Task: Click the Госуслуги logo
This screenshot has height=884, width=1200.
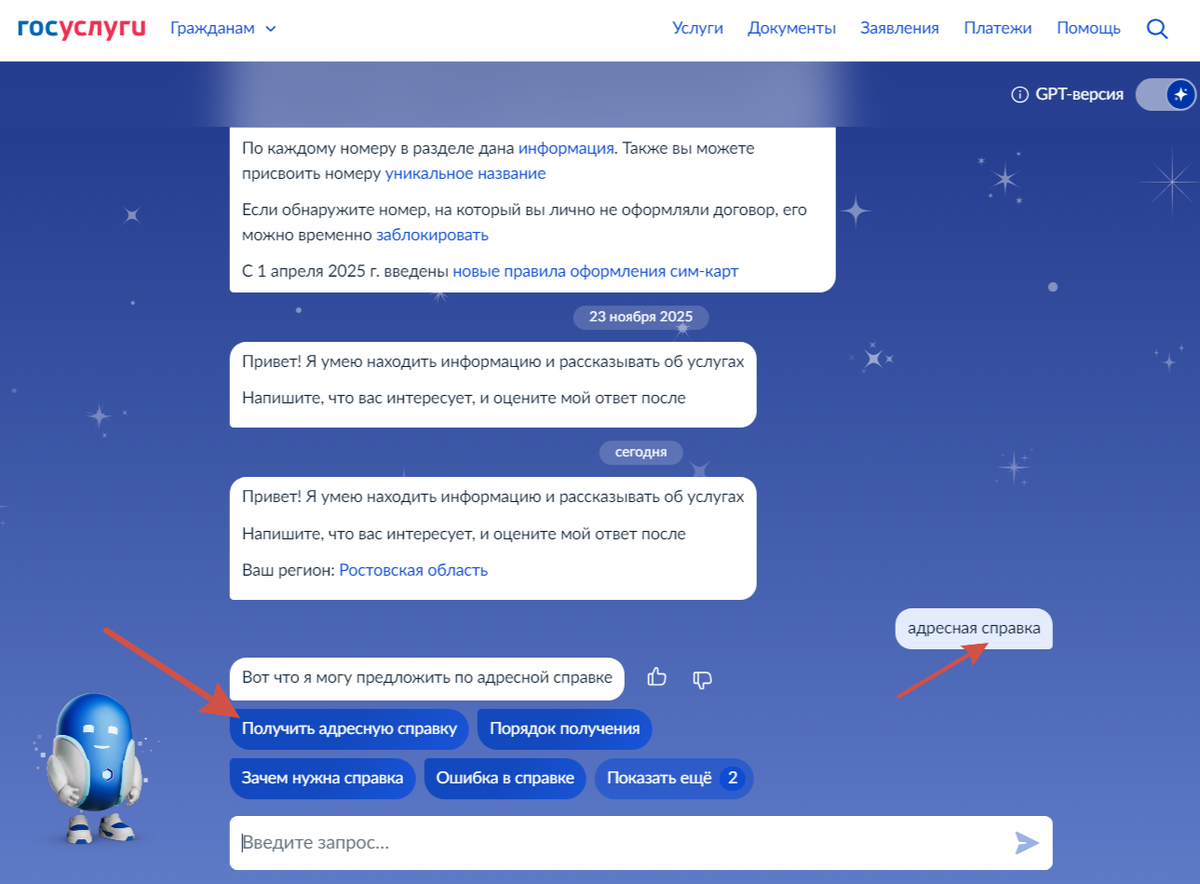Action: pos(81,29)
